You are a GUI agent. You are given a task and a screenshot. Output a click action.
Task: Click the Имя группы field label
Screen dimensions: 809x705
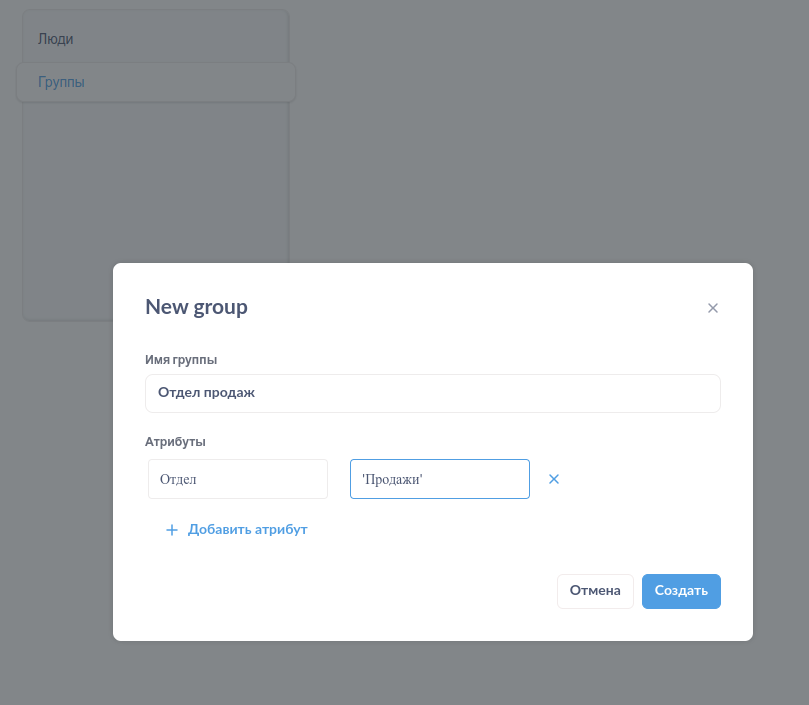click(181, 360)
